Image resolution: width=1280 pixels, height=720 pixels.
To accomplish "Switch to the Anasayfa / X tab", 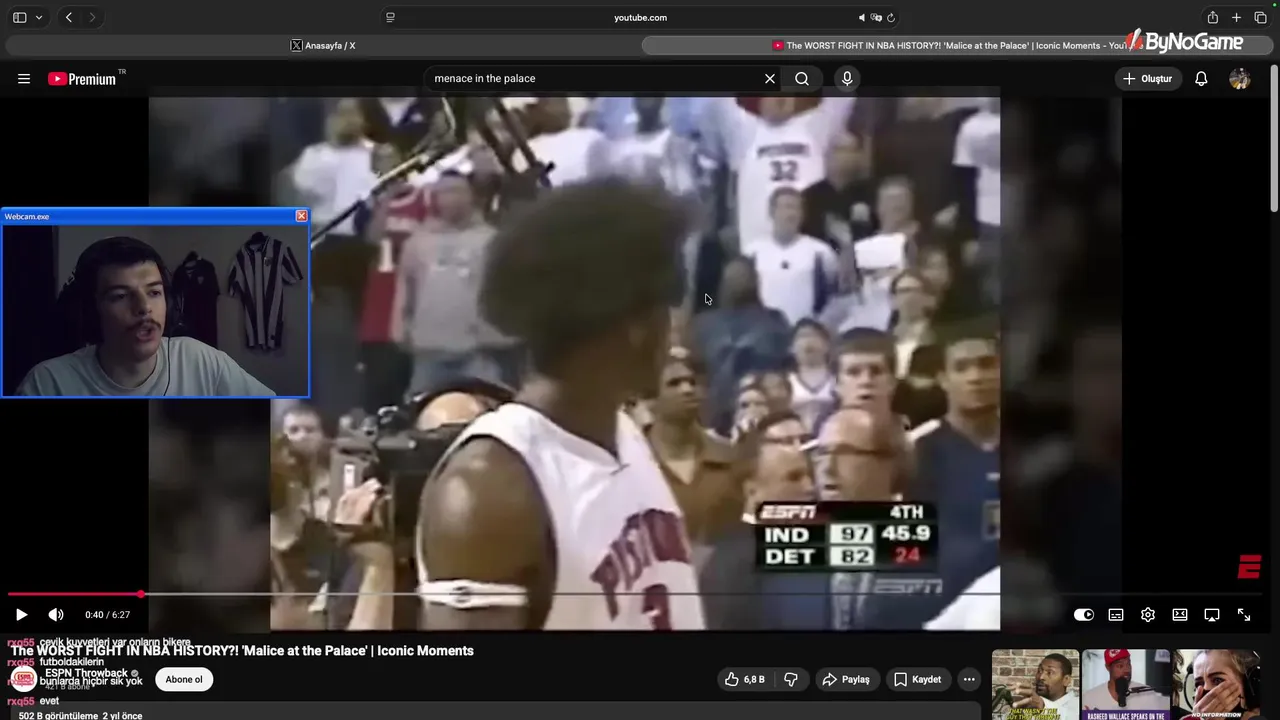I will 323,45.
